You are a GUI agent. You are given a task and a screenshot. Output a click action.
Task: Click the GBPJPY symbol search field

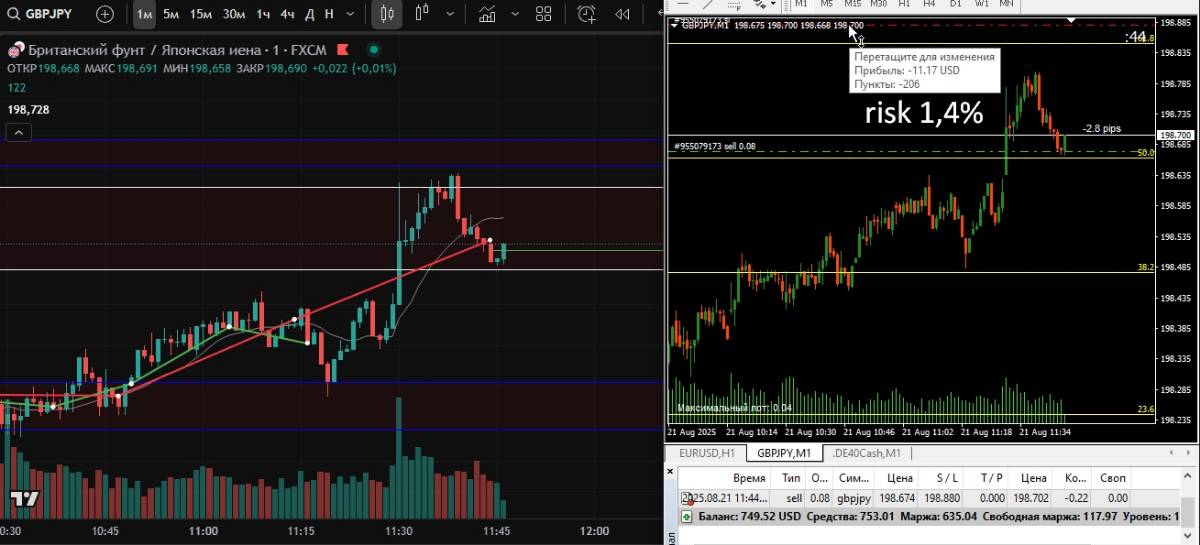coord(40,14)
